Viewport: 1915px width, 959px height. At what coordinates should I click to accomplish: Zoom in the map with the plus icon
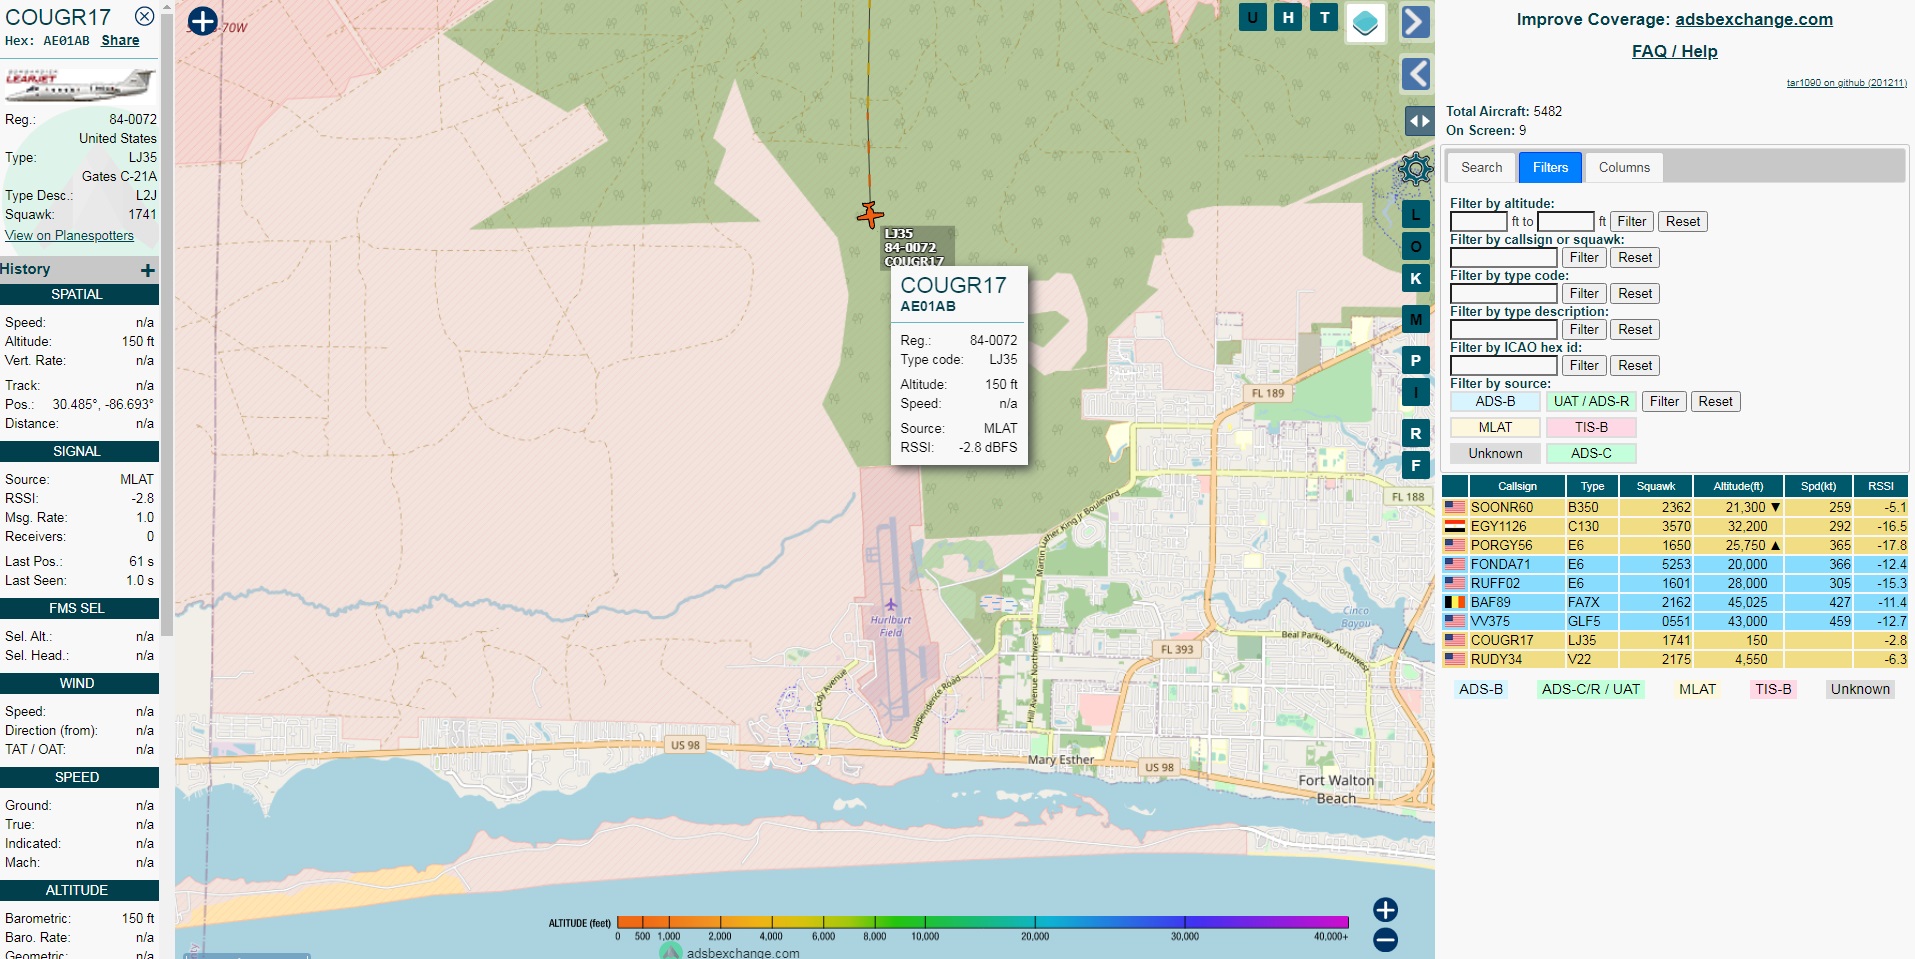[x=1385, y=909]
